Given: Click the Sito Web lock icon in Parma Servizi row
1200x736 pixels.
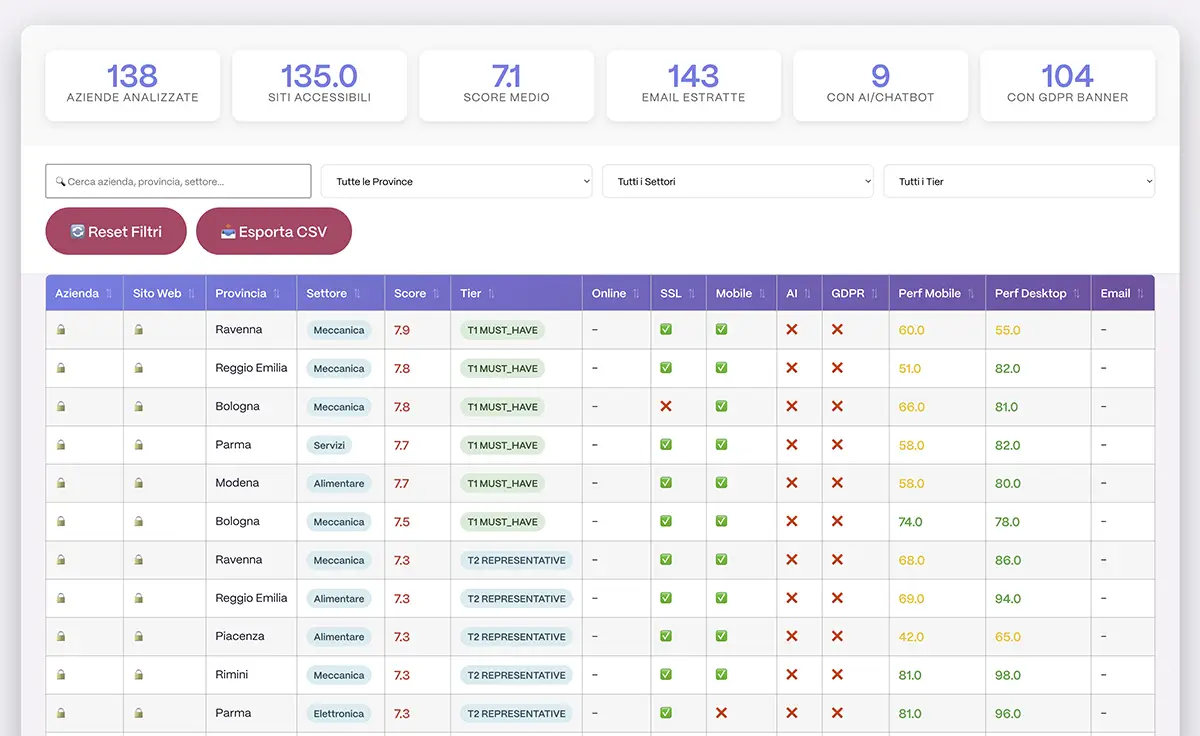Looking at the screenshot, I should click(x=139, y=445).
